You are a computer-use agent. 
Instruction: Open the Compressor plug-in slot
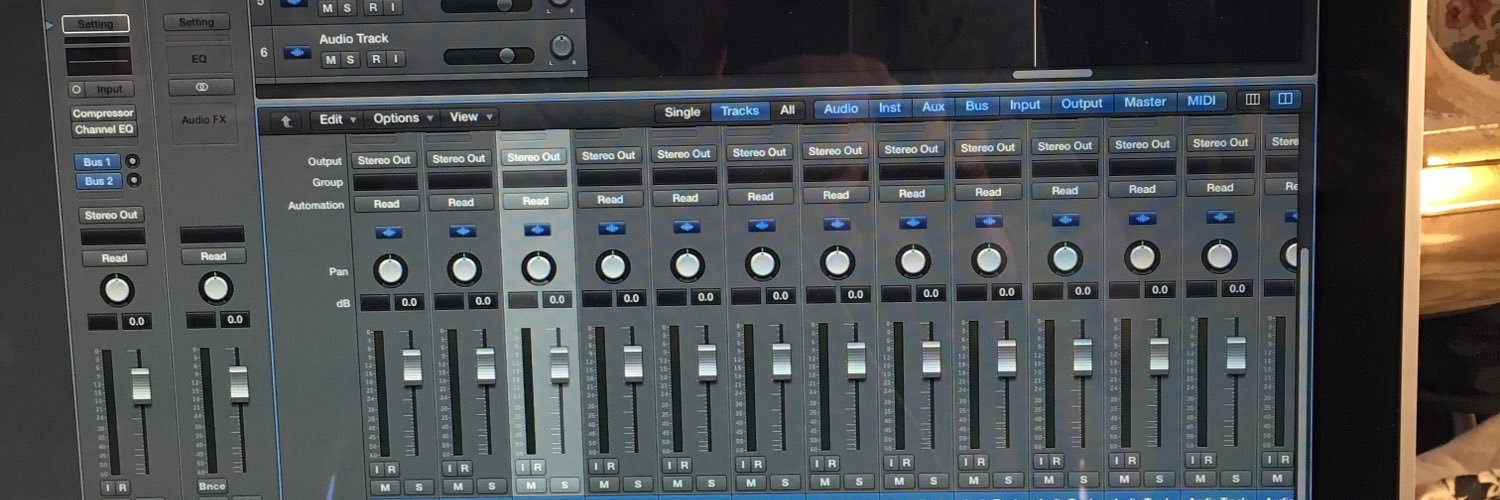[102, 114]
